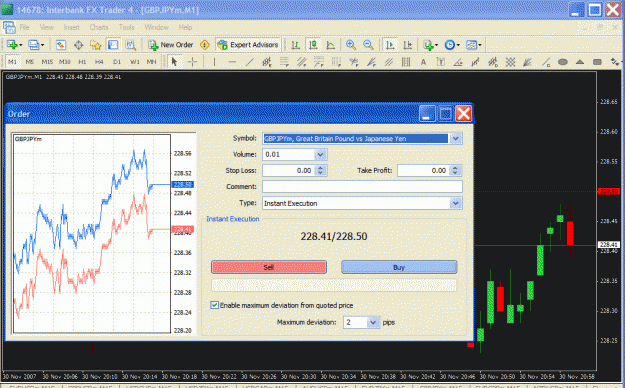Select the ellipse drawing tool
The width and height of the screenshot is (625, 388).
click(x=563, y=62)
